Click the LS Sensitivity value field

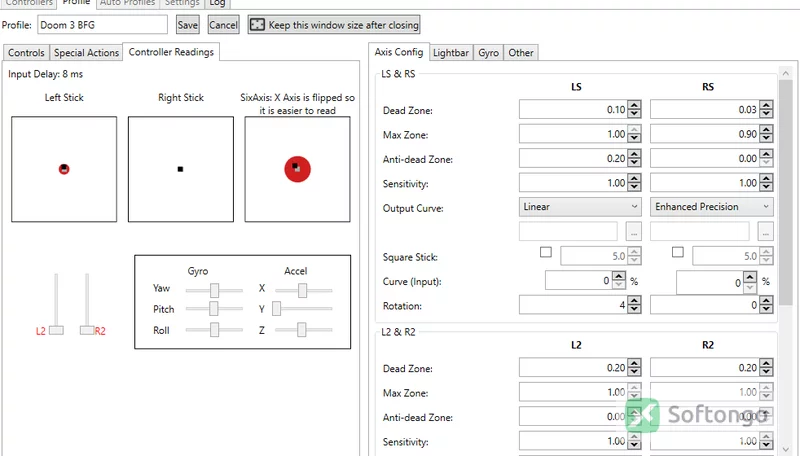point(573,183)
